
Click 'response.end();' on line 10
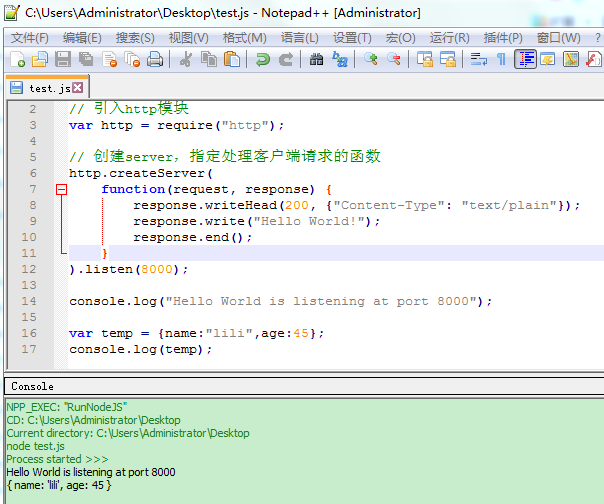(x=193, y=237)
